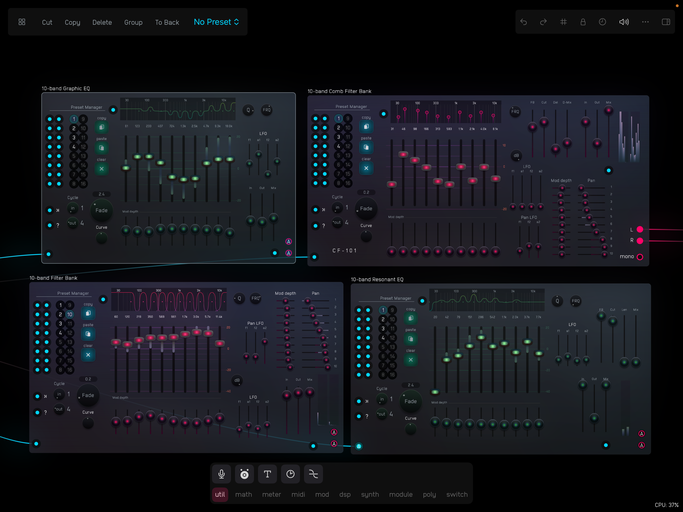Click the To Back button

point(167,22)
